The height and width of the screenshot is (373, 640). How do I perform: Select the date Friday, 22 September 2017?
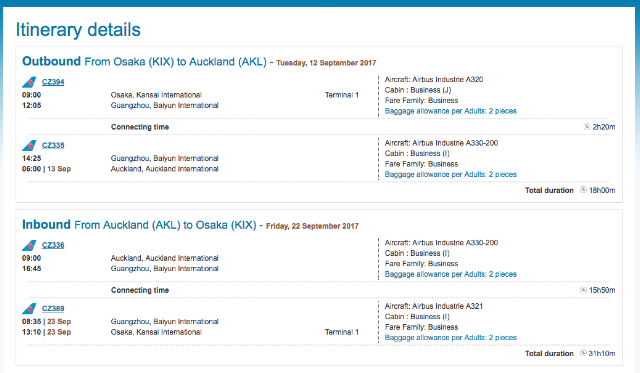pos(312,226)
